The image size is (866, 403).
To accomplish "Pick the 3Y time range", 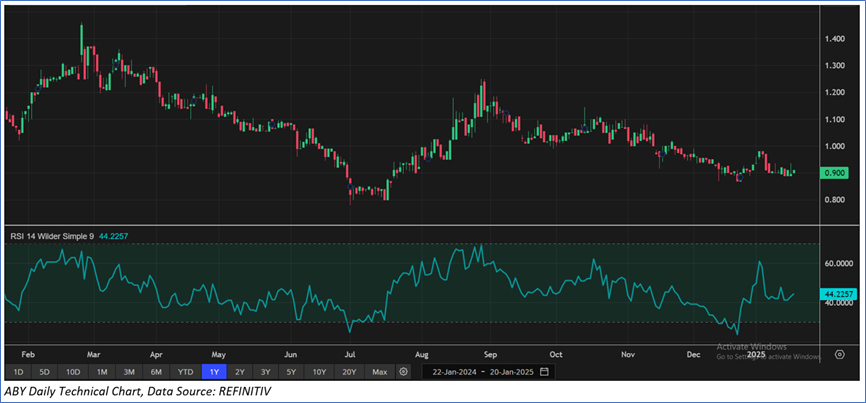I will 265,371.
